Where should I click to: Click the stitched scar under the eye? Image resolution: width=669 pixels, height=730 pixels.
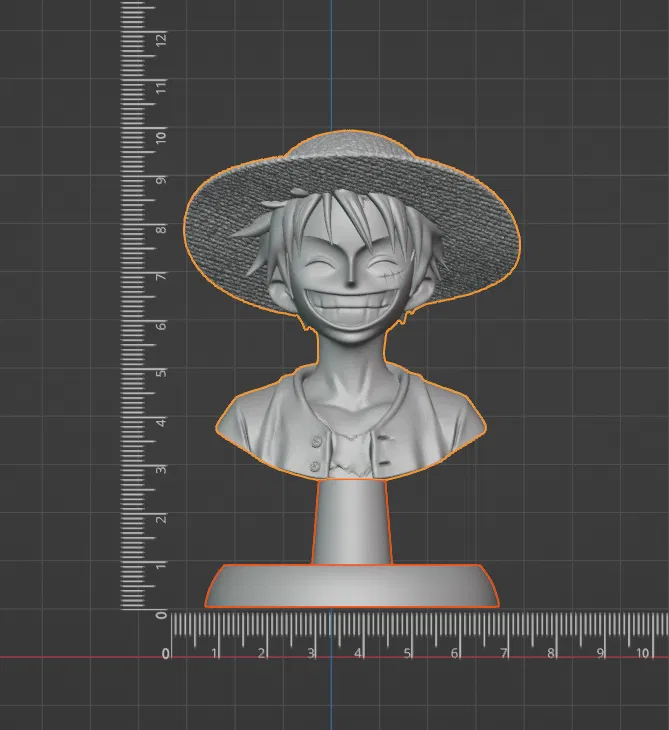390,277
